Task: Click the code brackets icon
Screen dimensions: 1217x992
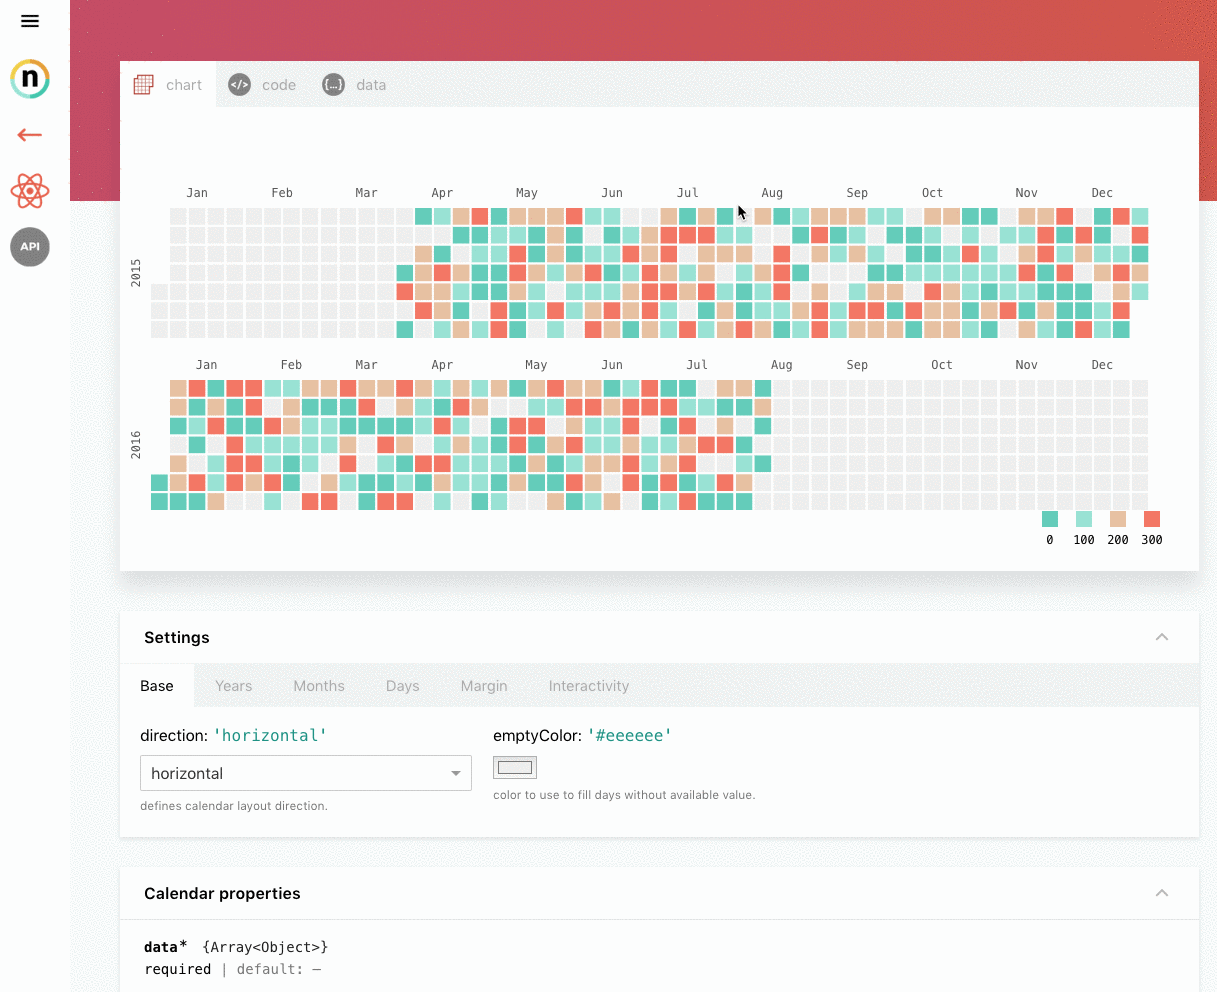Action: point(239,85)
